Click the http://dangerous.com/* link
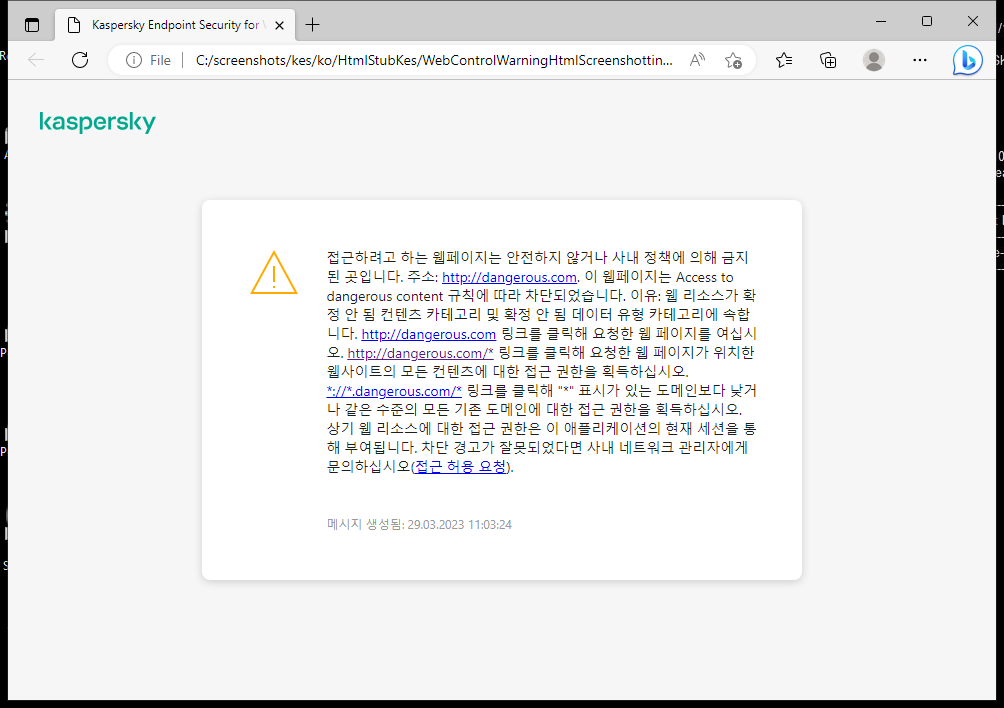 click(x=419, y=353)
